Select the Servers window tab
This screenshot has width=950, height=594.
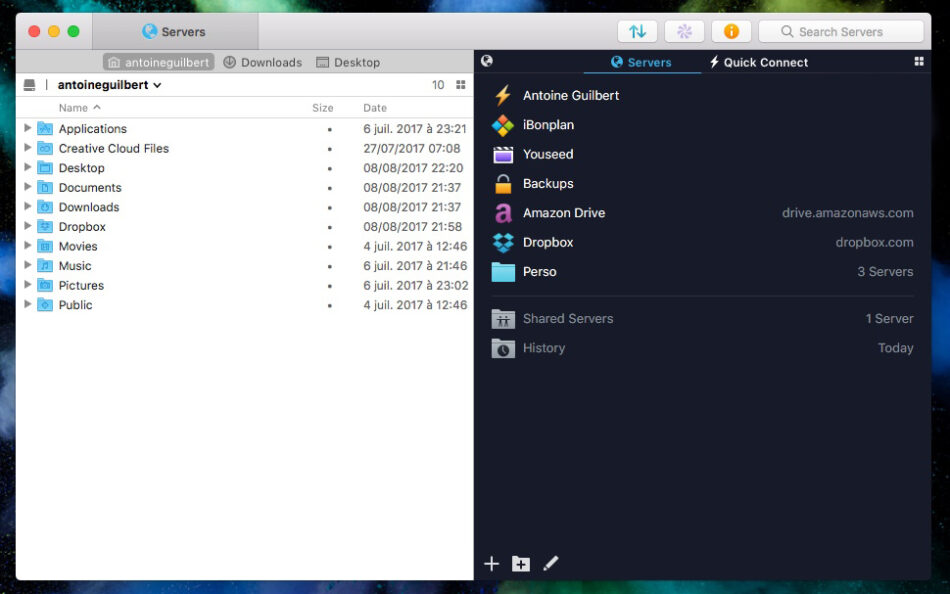point(176,32)
